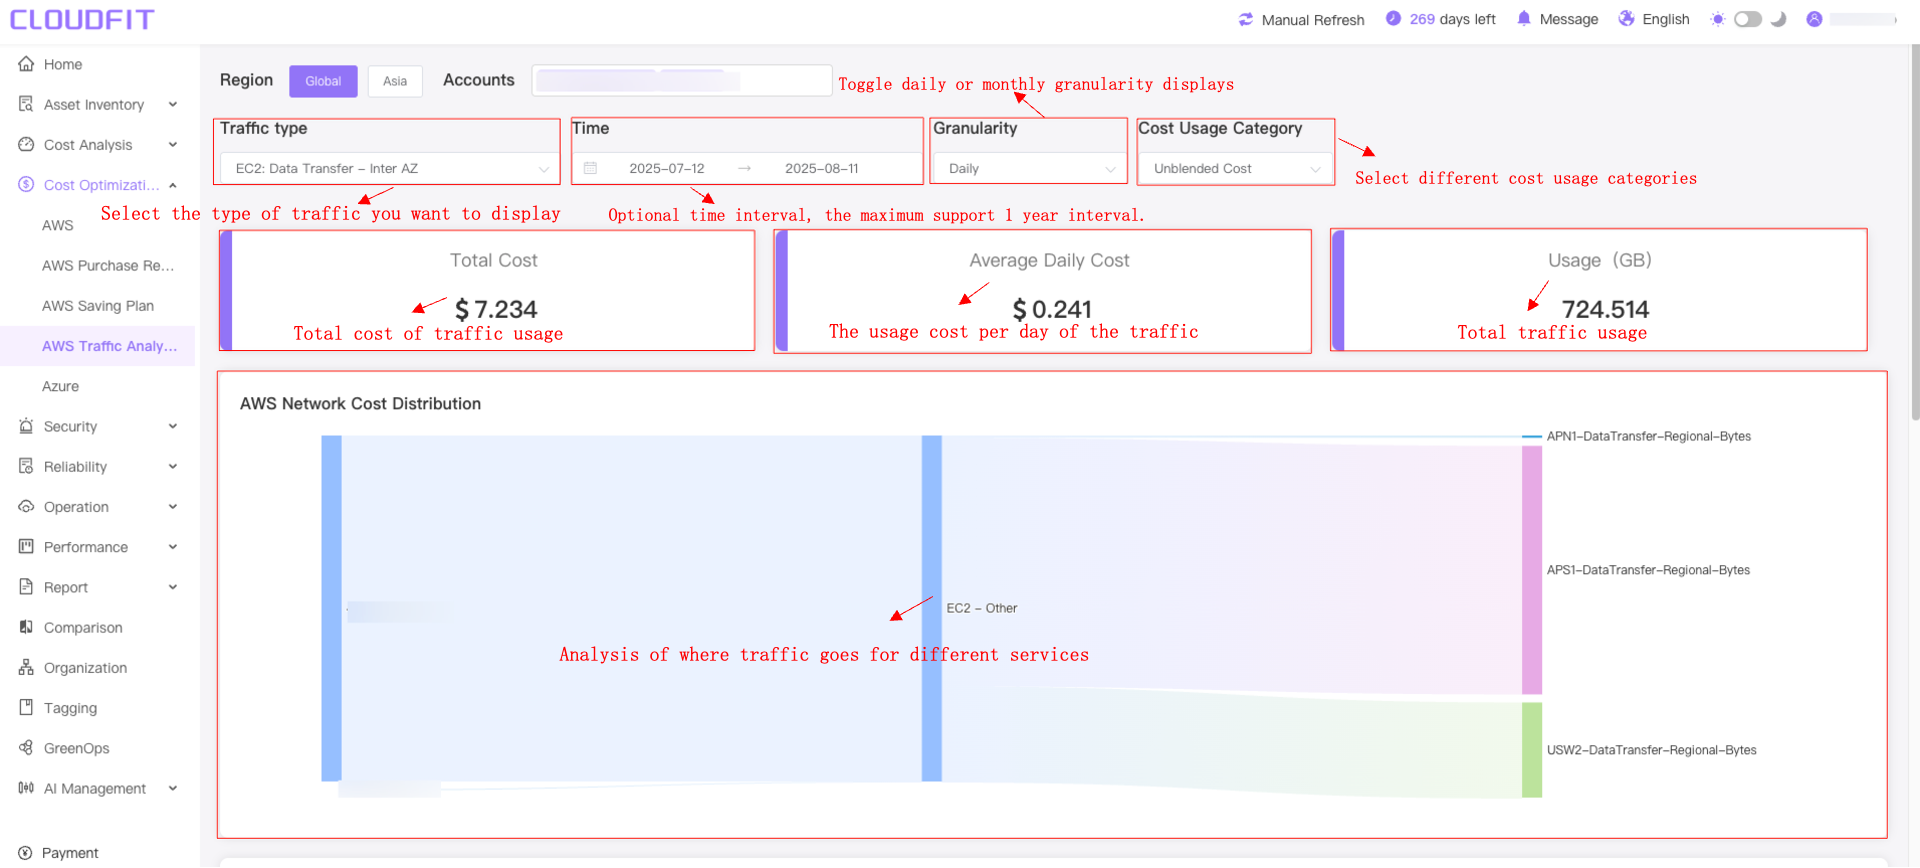
Task: Expand the Operation menu chevron
Action: click(x=173, y=507)
